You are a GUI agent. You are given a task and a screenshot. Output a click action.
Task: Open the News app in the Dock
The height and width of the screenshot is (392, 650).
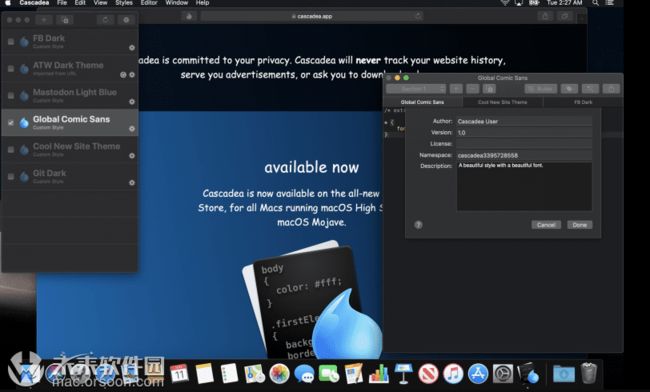[x=428, y=374]
